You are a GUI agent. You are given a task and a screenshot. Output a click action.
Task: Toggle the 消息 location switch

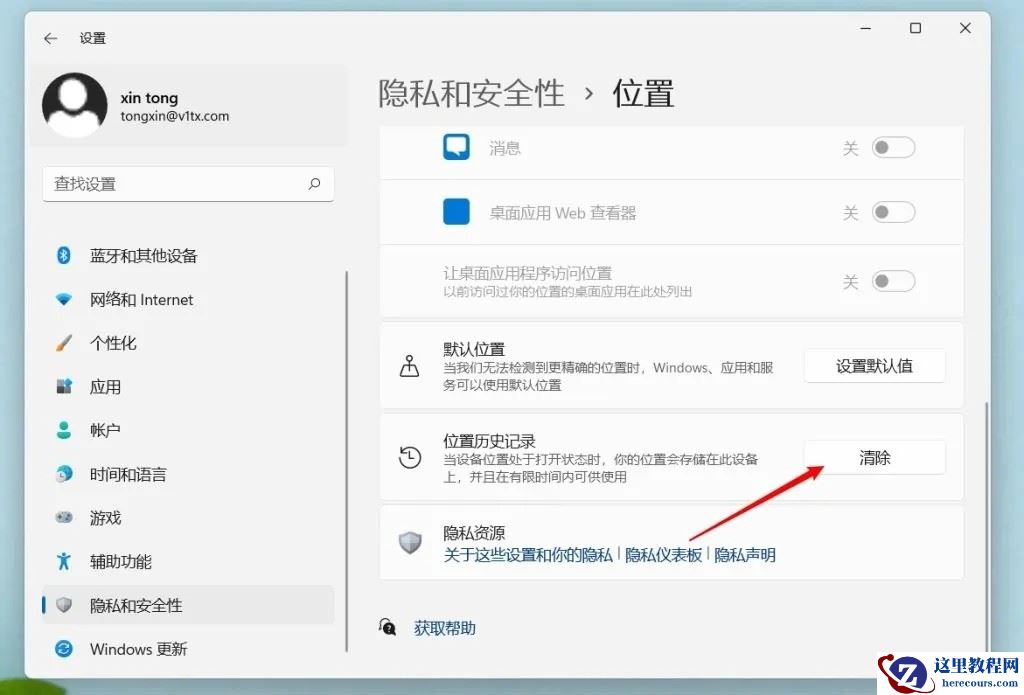(893, 147)
